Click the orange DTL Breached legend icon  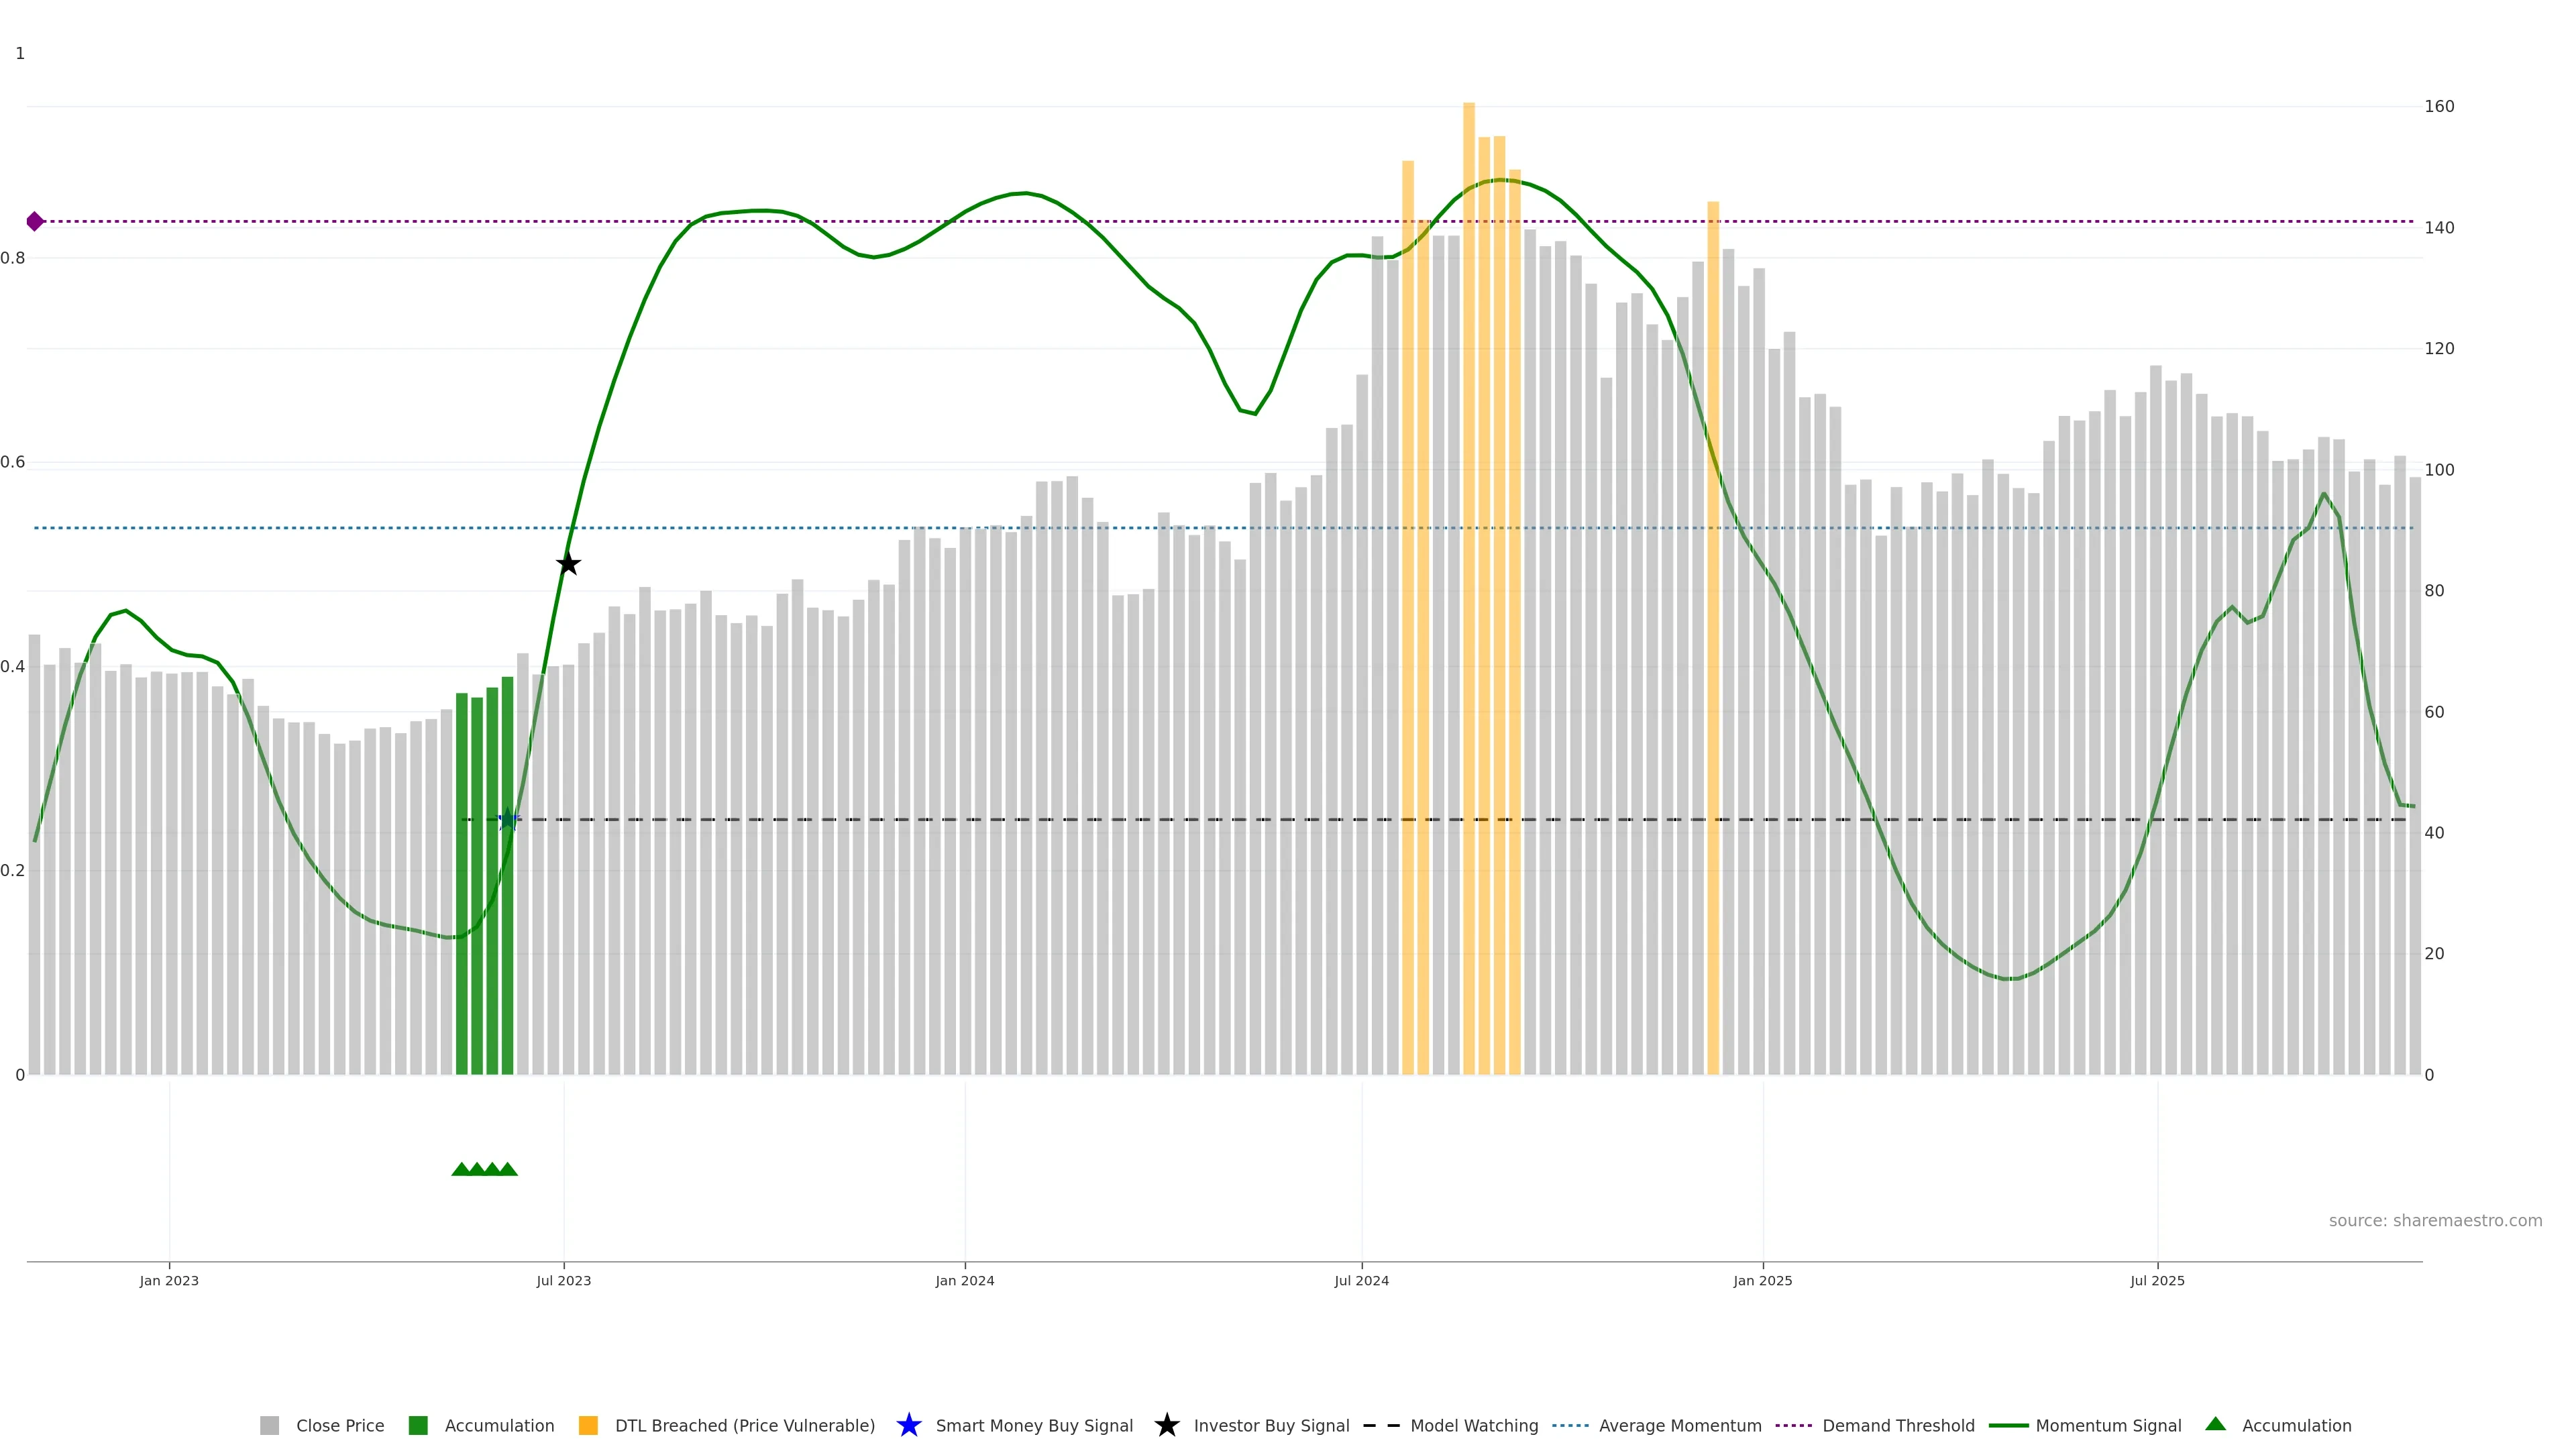[x=588, y=1425]
